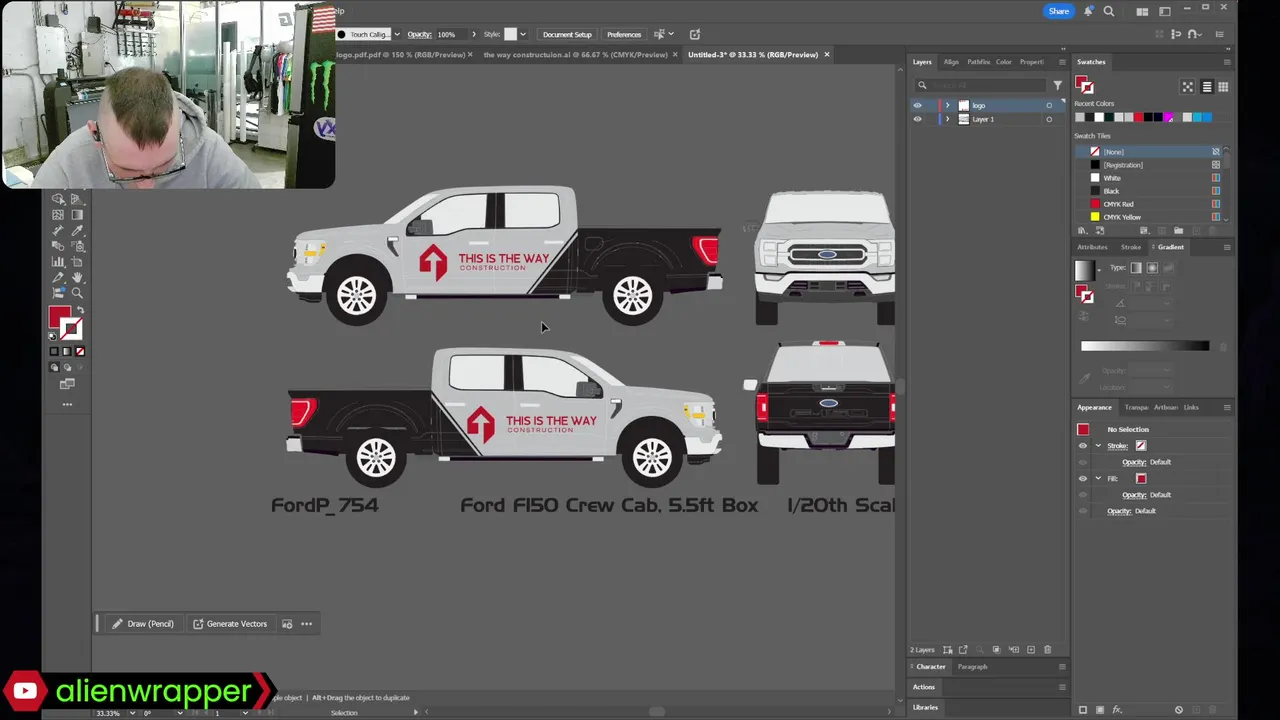This screenshot has width=1280, height=720.
Task: Switch to the Pathfinder panel tab
Action: point(978,62)
